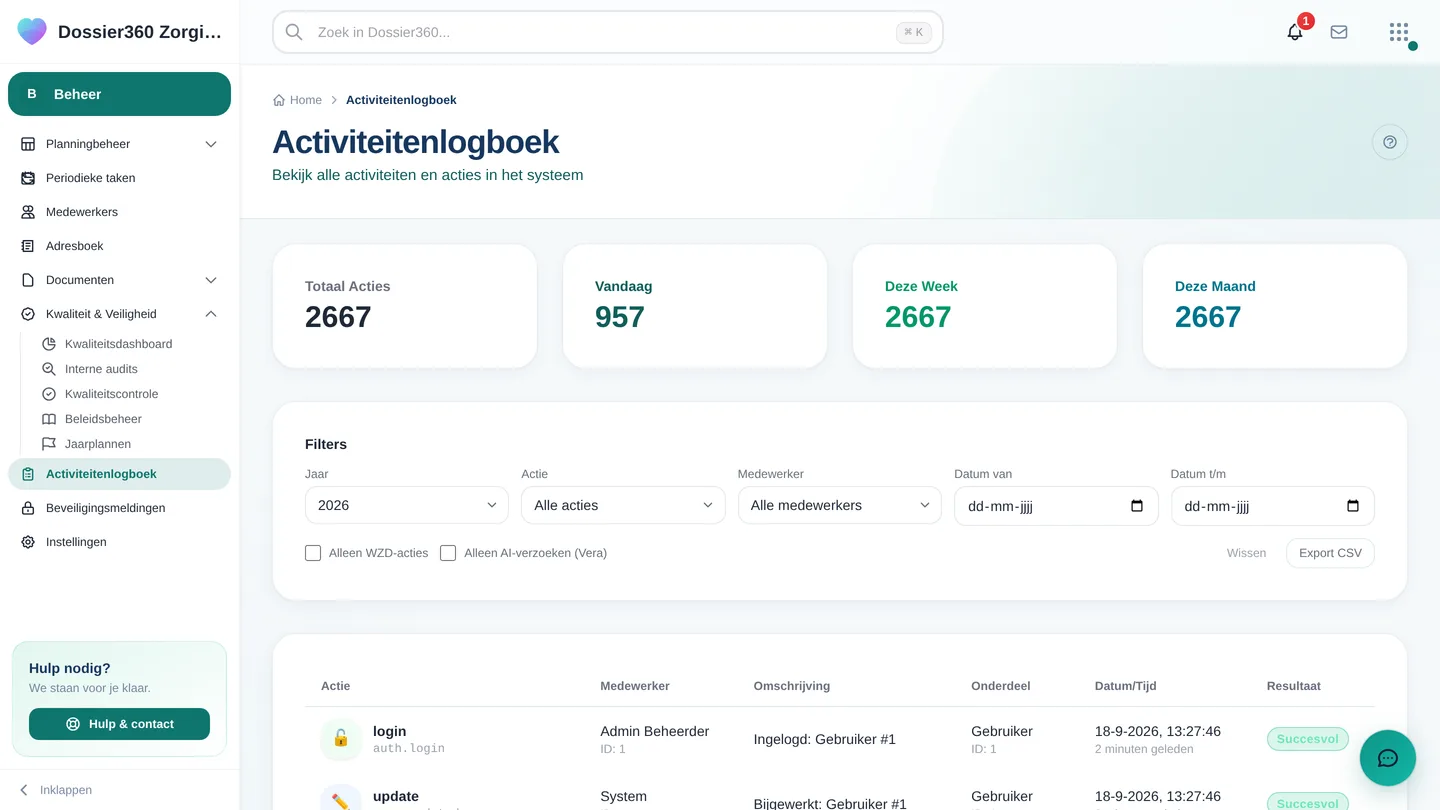Viewport: 1440px width, 810px height.
Task: Select Activiteitenlogboek in the sidebar
Action: tap(119, 474)
